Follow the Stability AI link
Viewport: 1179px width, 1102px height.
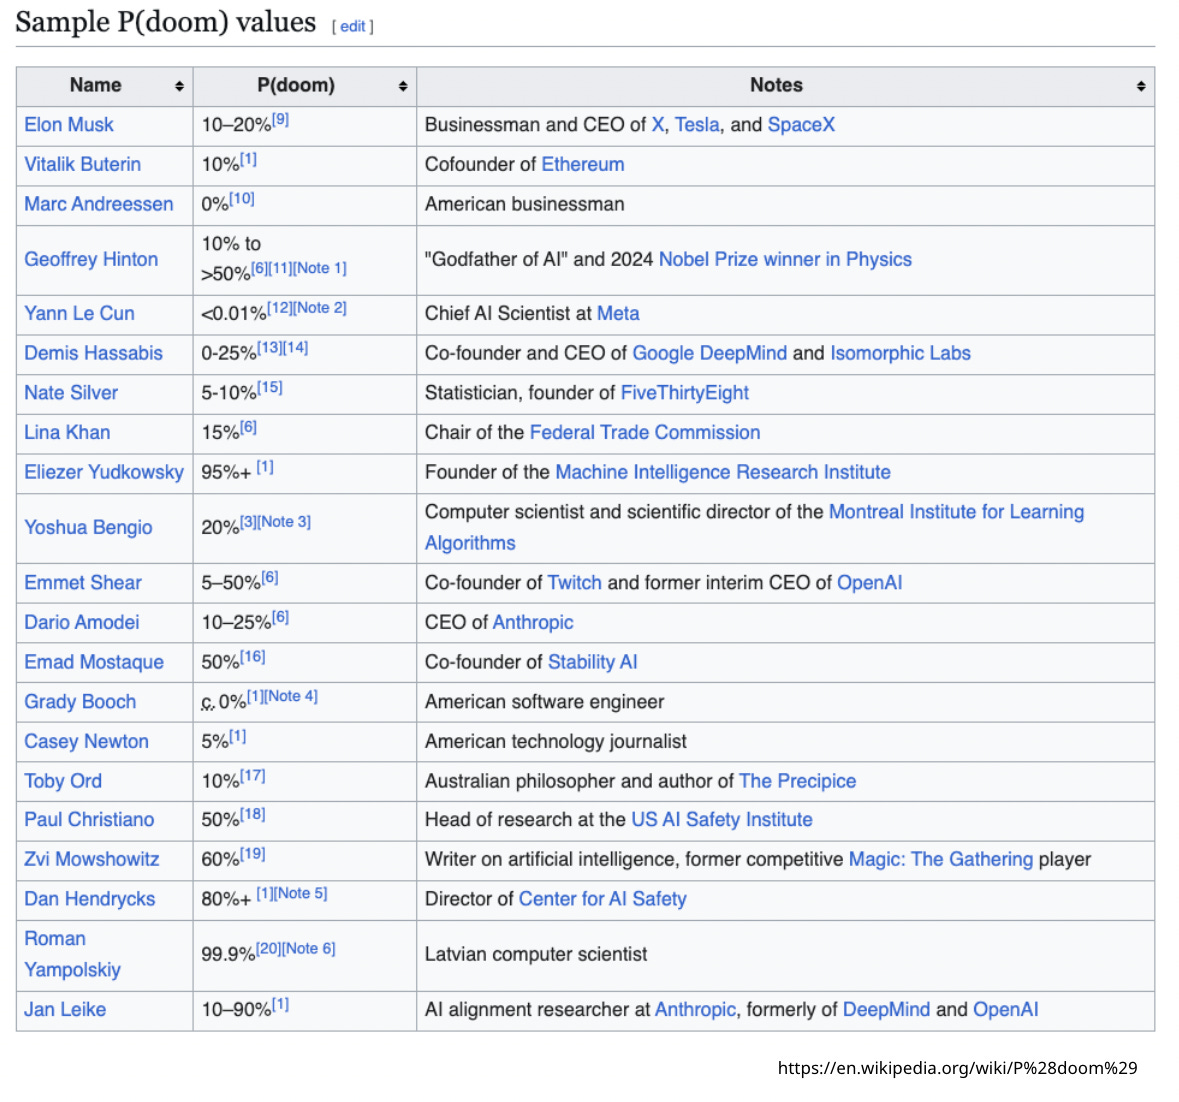(x=593, y=662)
